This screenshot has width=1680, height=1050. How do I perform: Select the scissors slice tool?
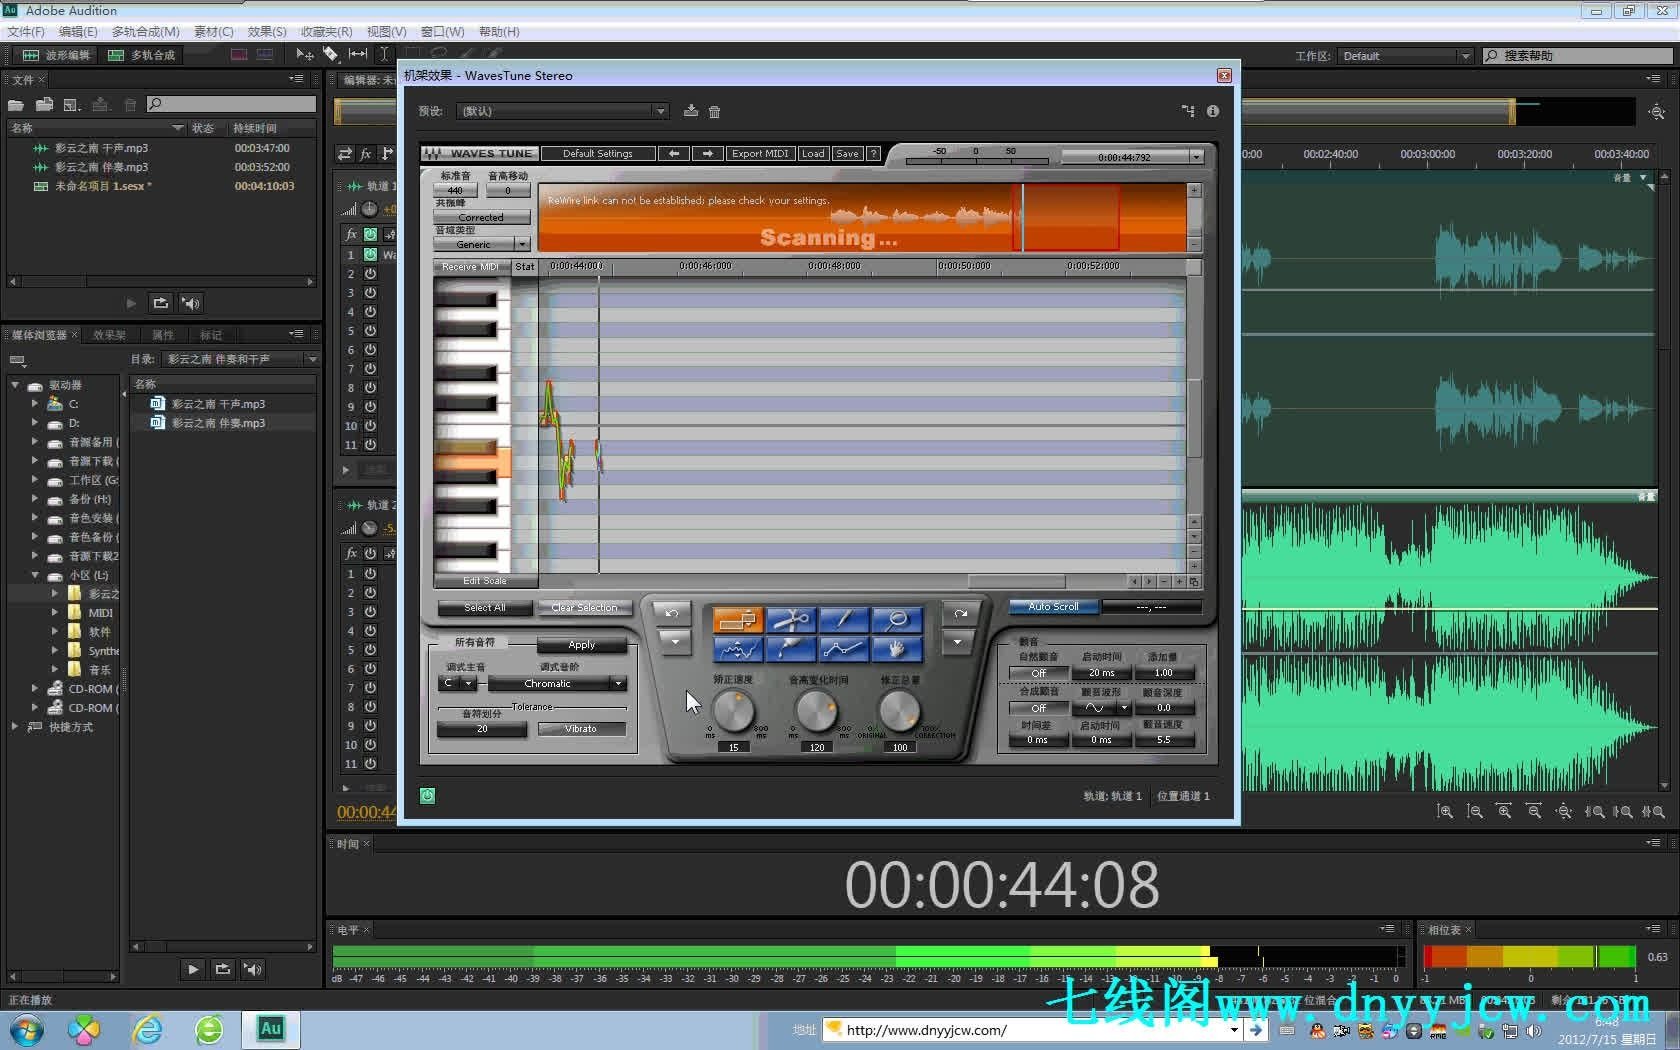click(x=791, y=620)
